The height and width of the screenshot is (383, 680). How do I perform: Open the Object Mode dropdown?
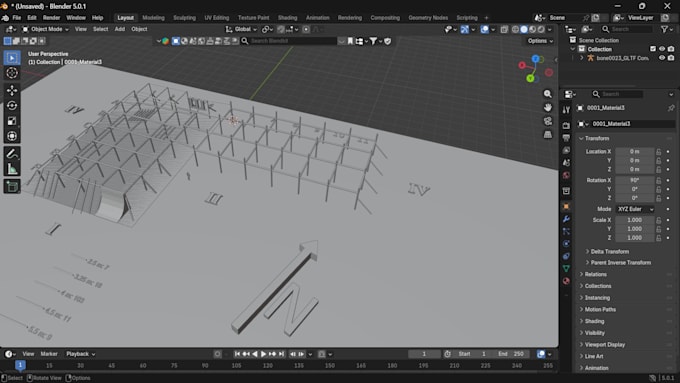[46, 29]
